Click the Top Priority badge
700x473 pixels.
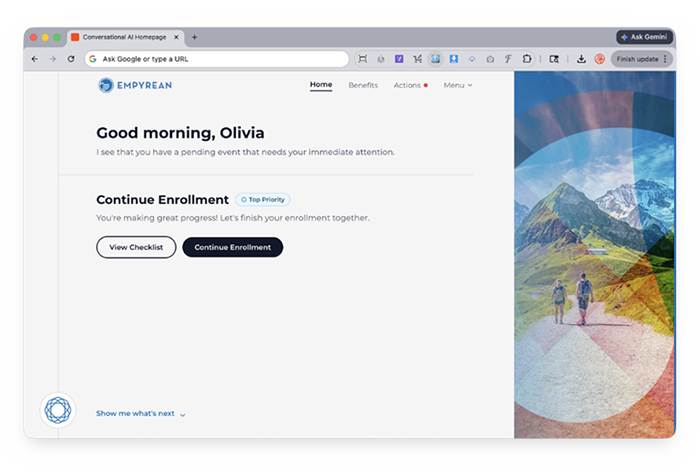click(263, 200)
